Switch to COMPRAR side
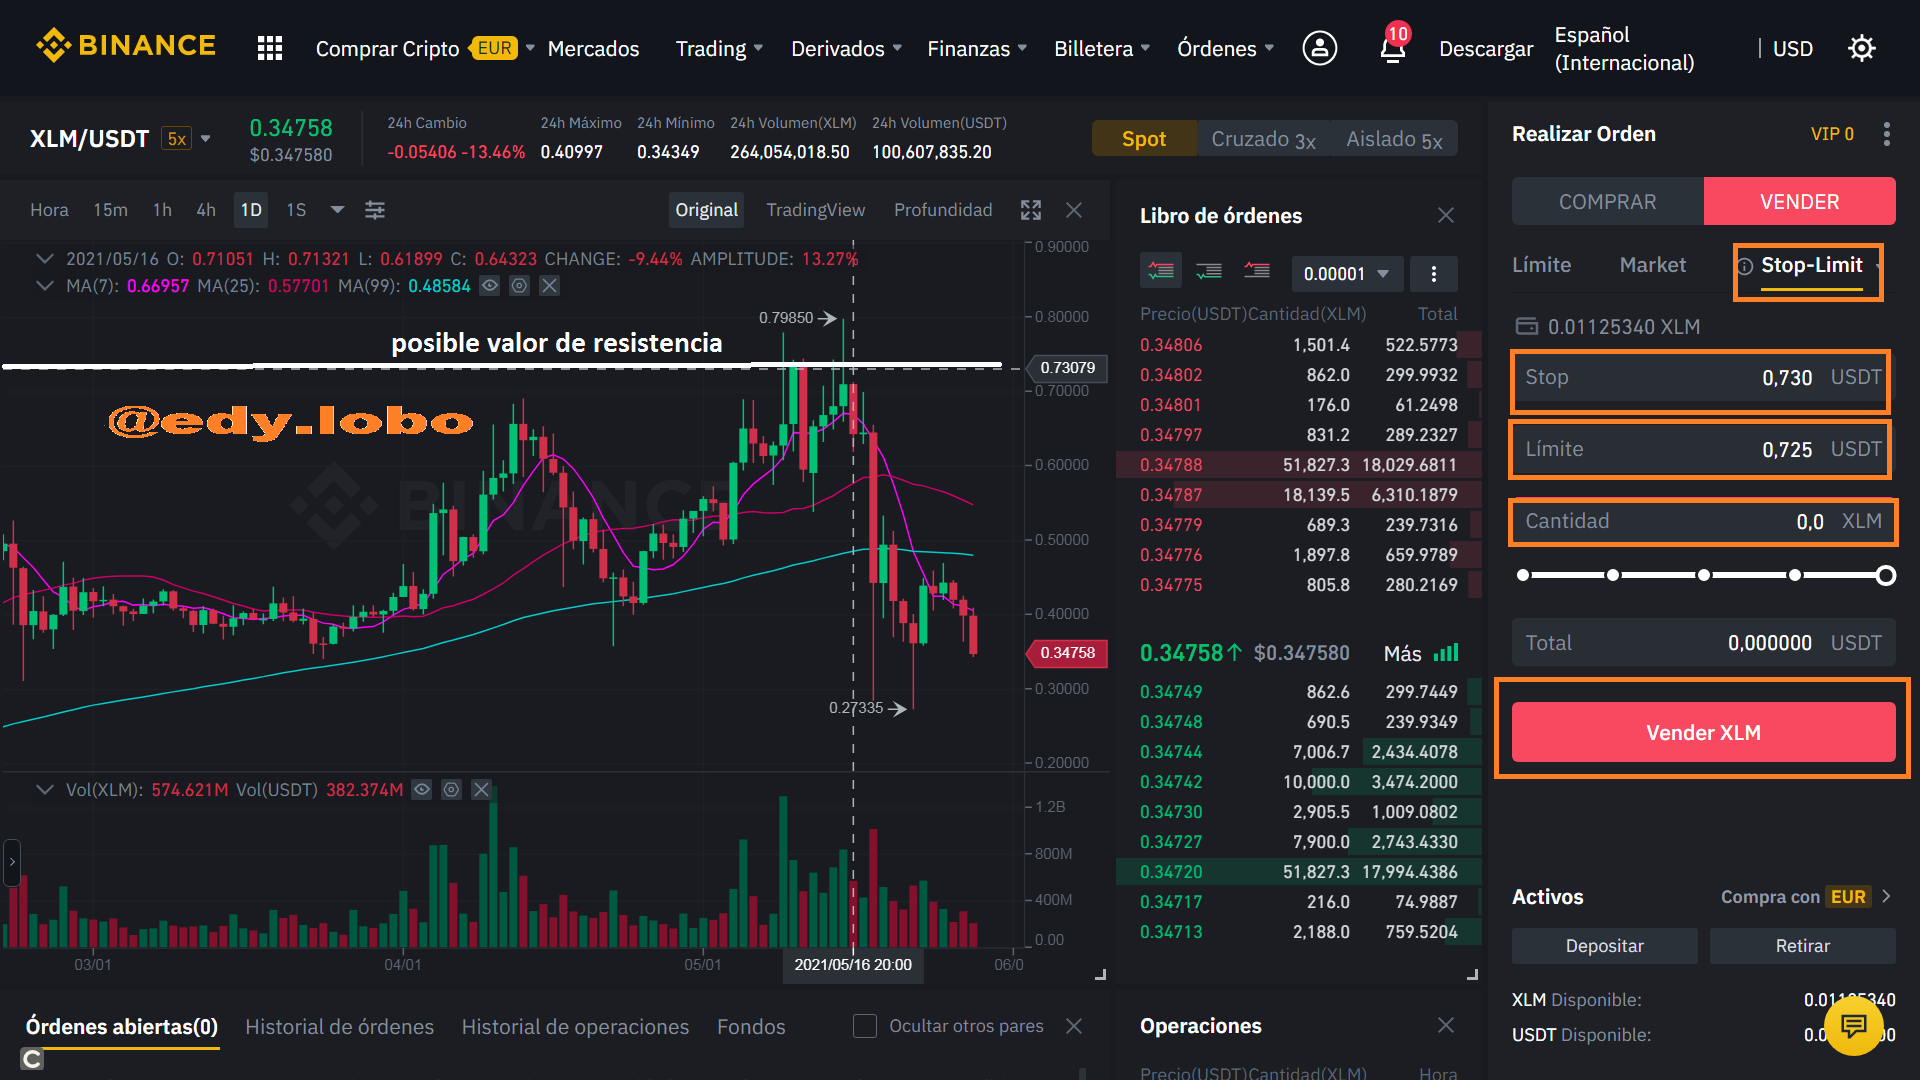The height and width of the screenshot is (1080, 1920). point(1608,201)
